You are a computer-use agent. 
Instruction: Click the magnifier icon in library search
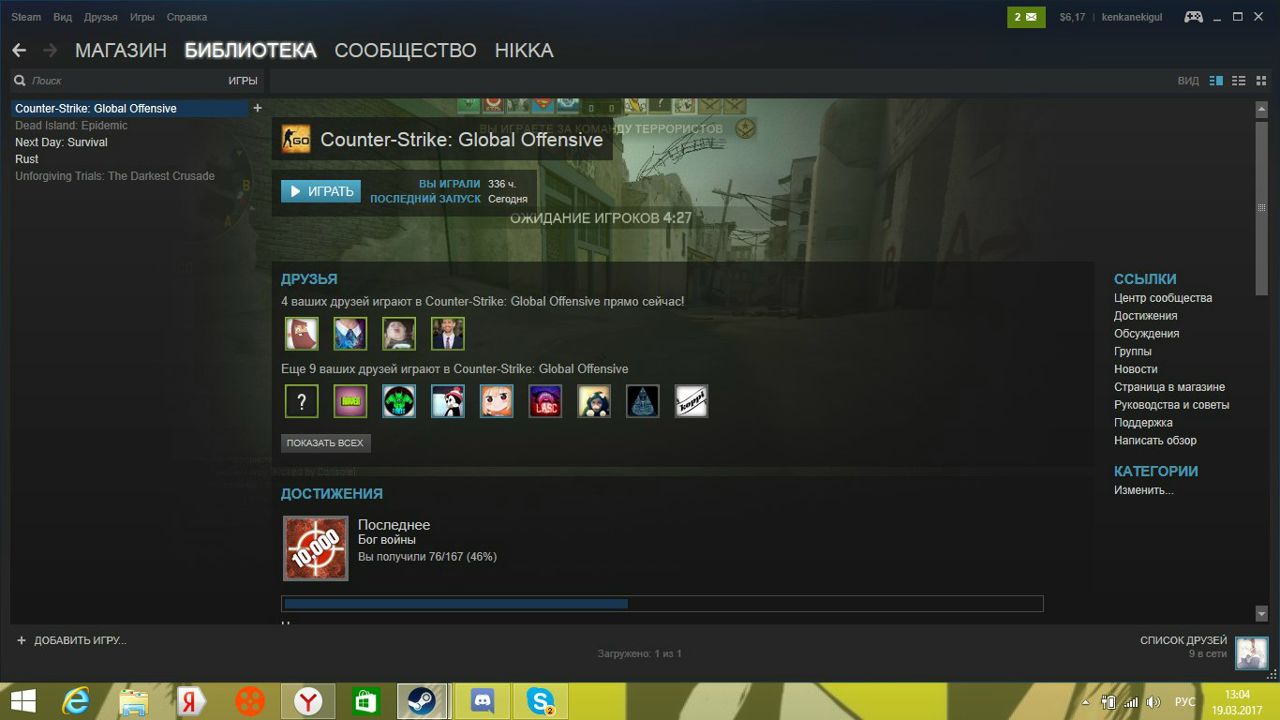(19, 81)
